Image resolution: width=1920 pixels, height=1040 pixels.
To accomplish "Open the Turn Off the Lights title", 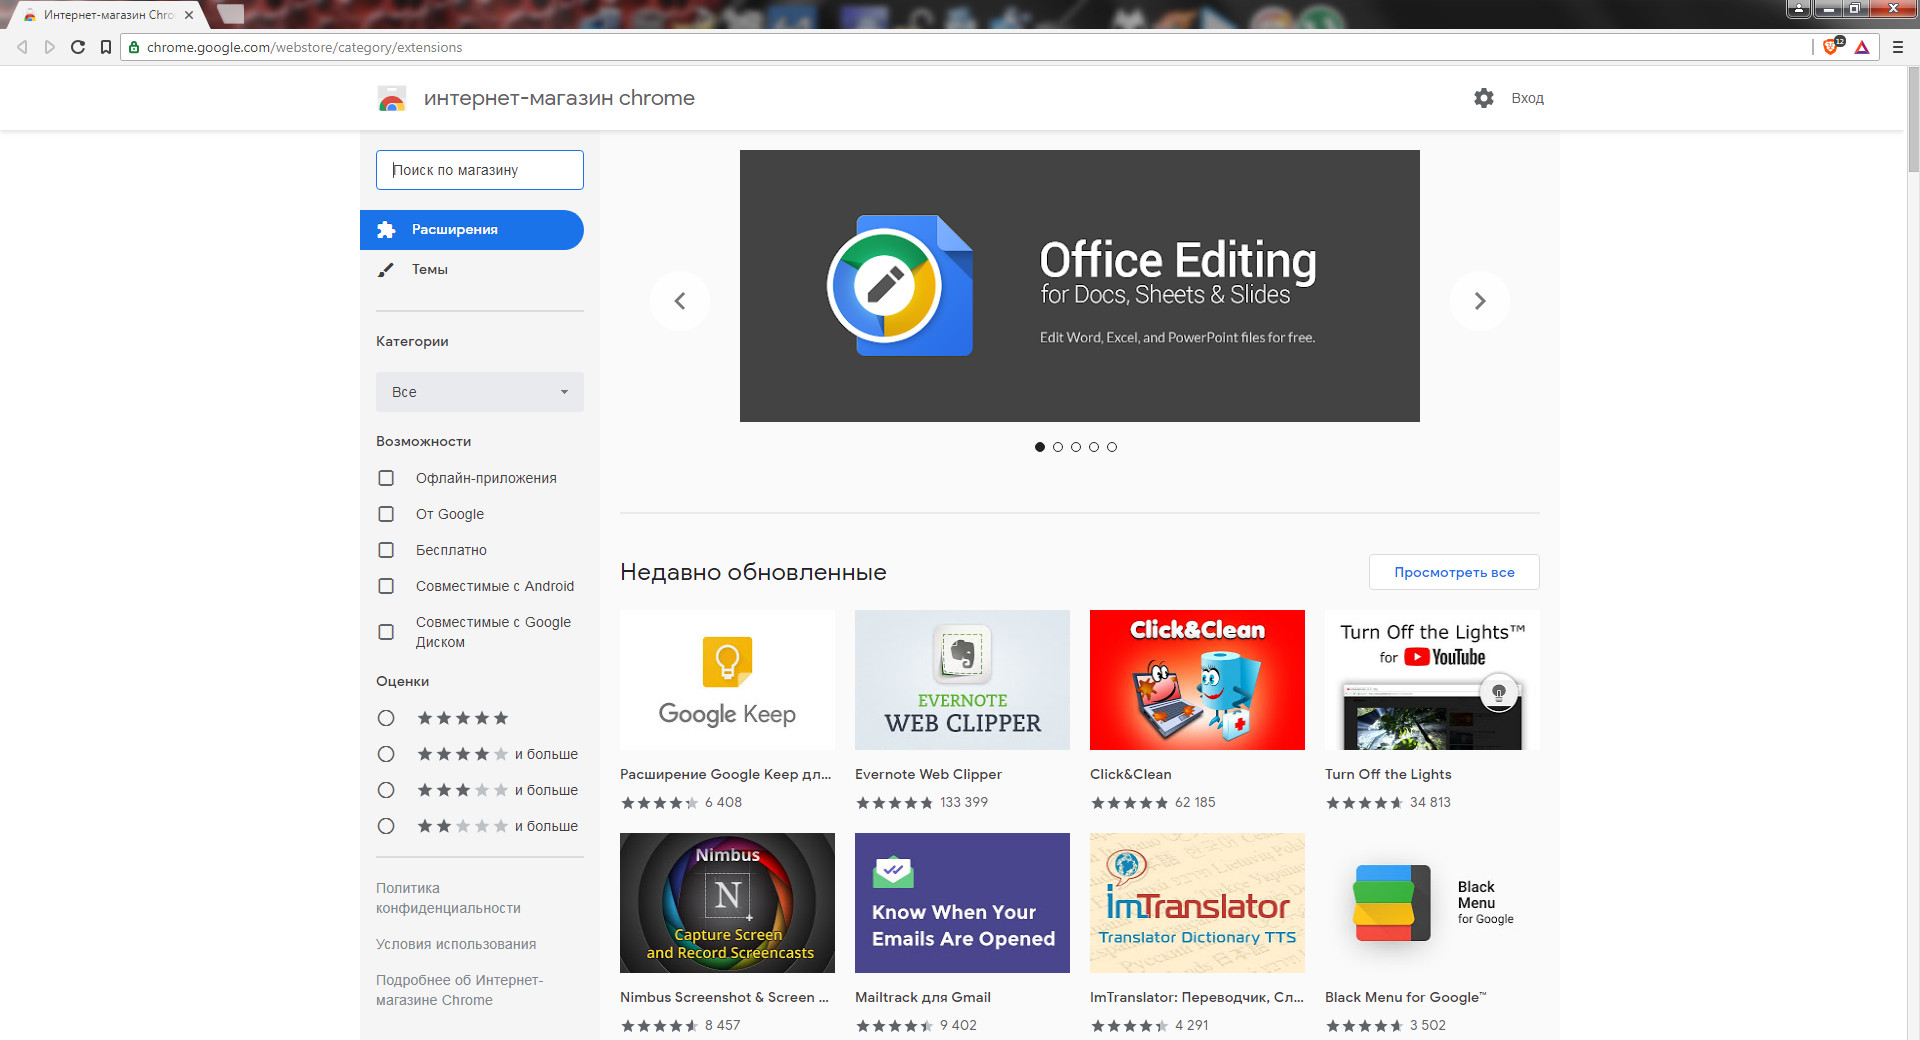I will click(1388, 774).
